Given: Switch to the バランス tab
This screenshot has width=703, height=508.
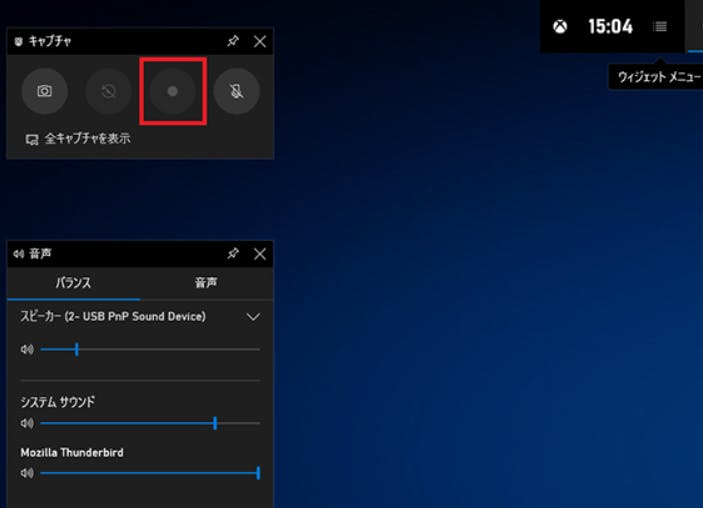Looking at the screenshot, I should click(74, 283).
